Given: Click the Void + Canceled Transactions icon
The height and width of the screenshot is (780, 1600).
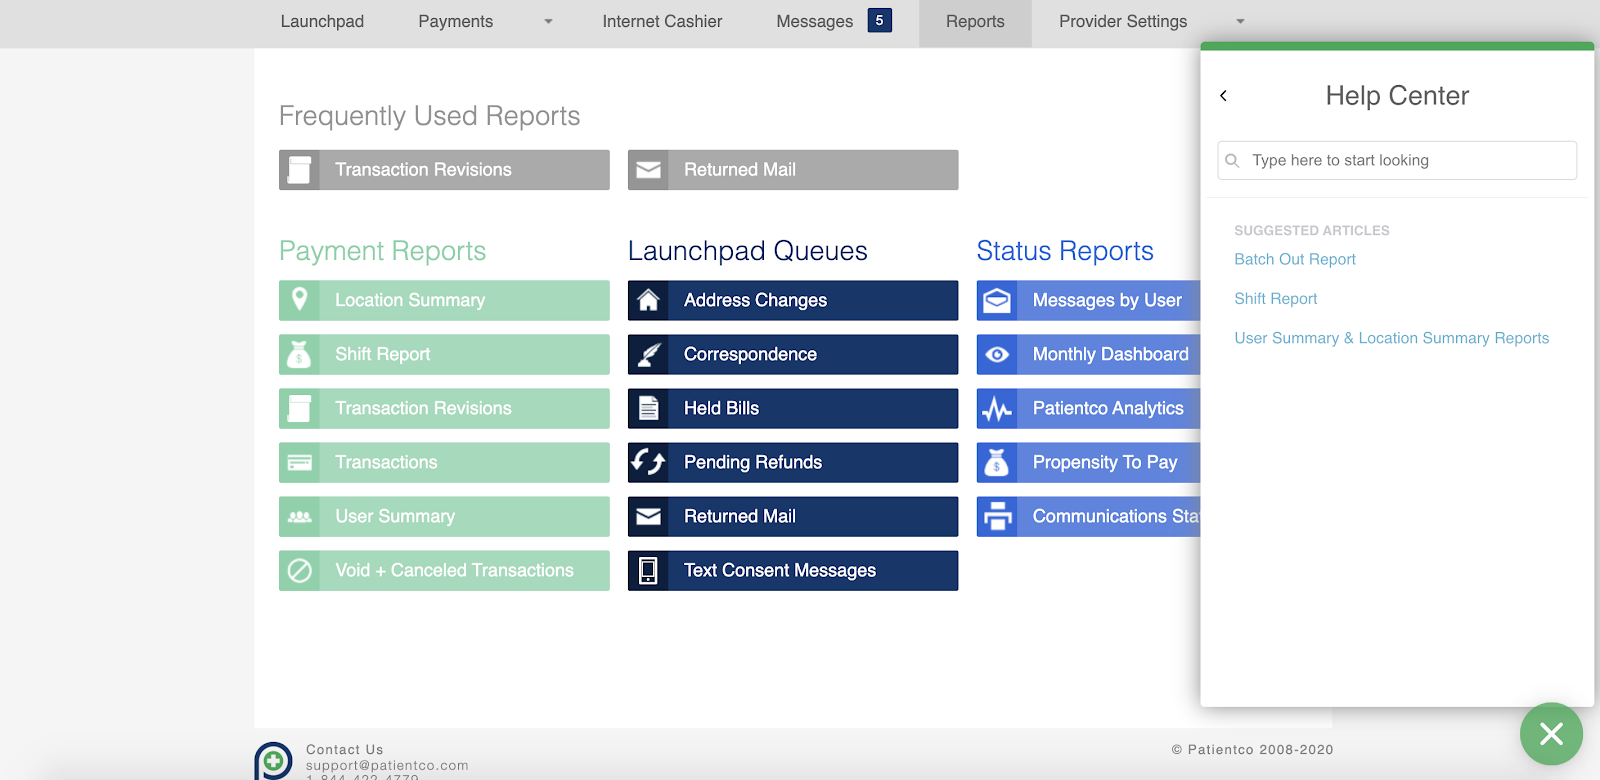Looking at the screenshot, I should (x=299, y=570).
